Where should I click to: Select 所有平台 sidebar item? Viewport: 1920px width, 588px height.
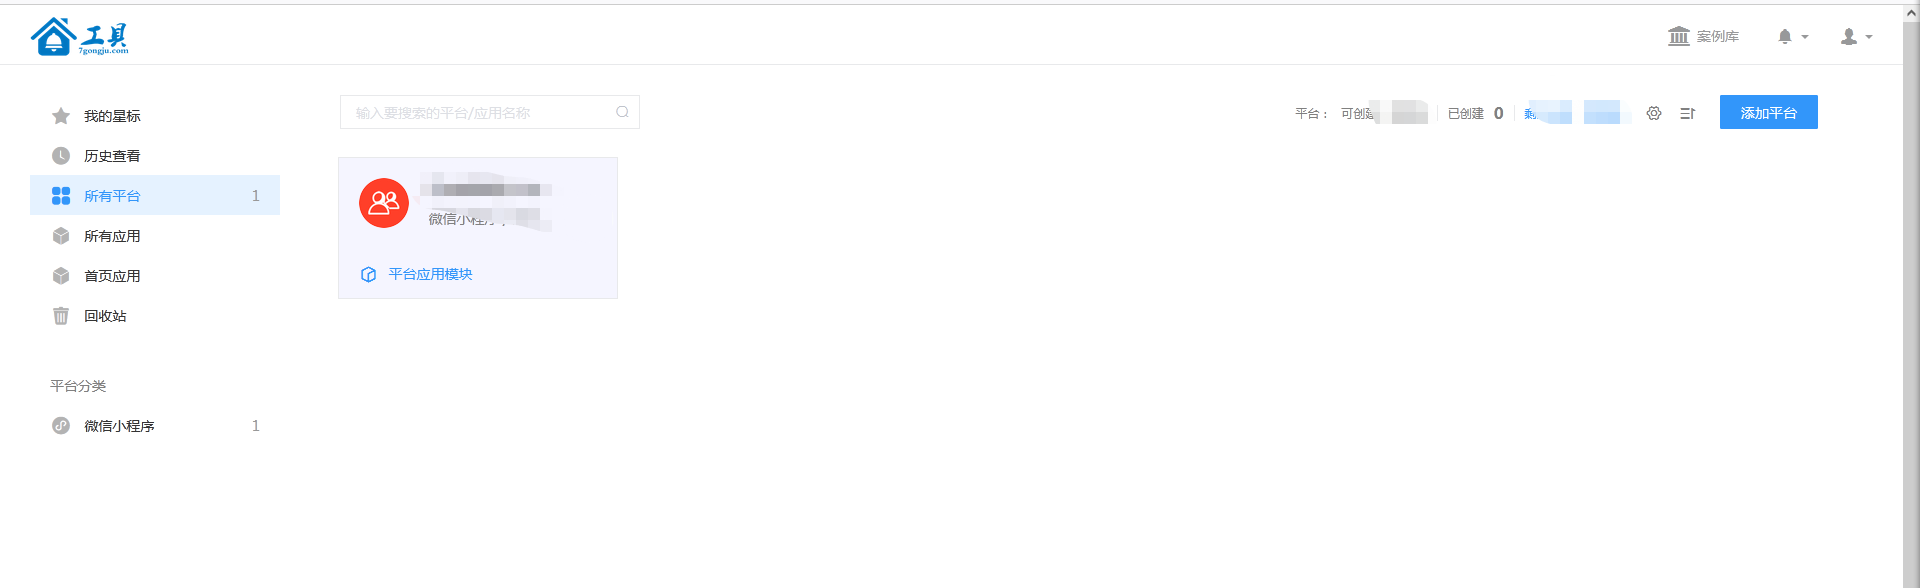(x=155, y=195)
